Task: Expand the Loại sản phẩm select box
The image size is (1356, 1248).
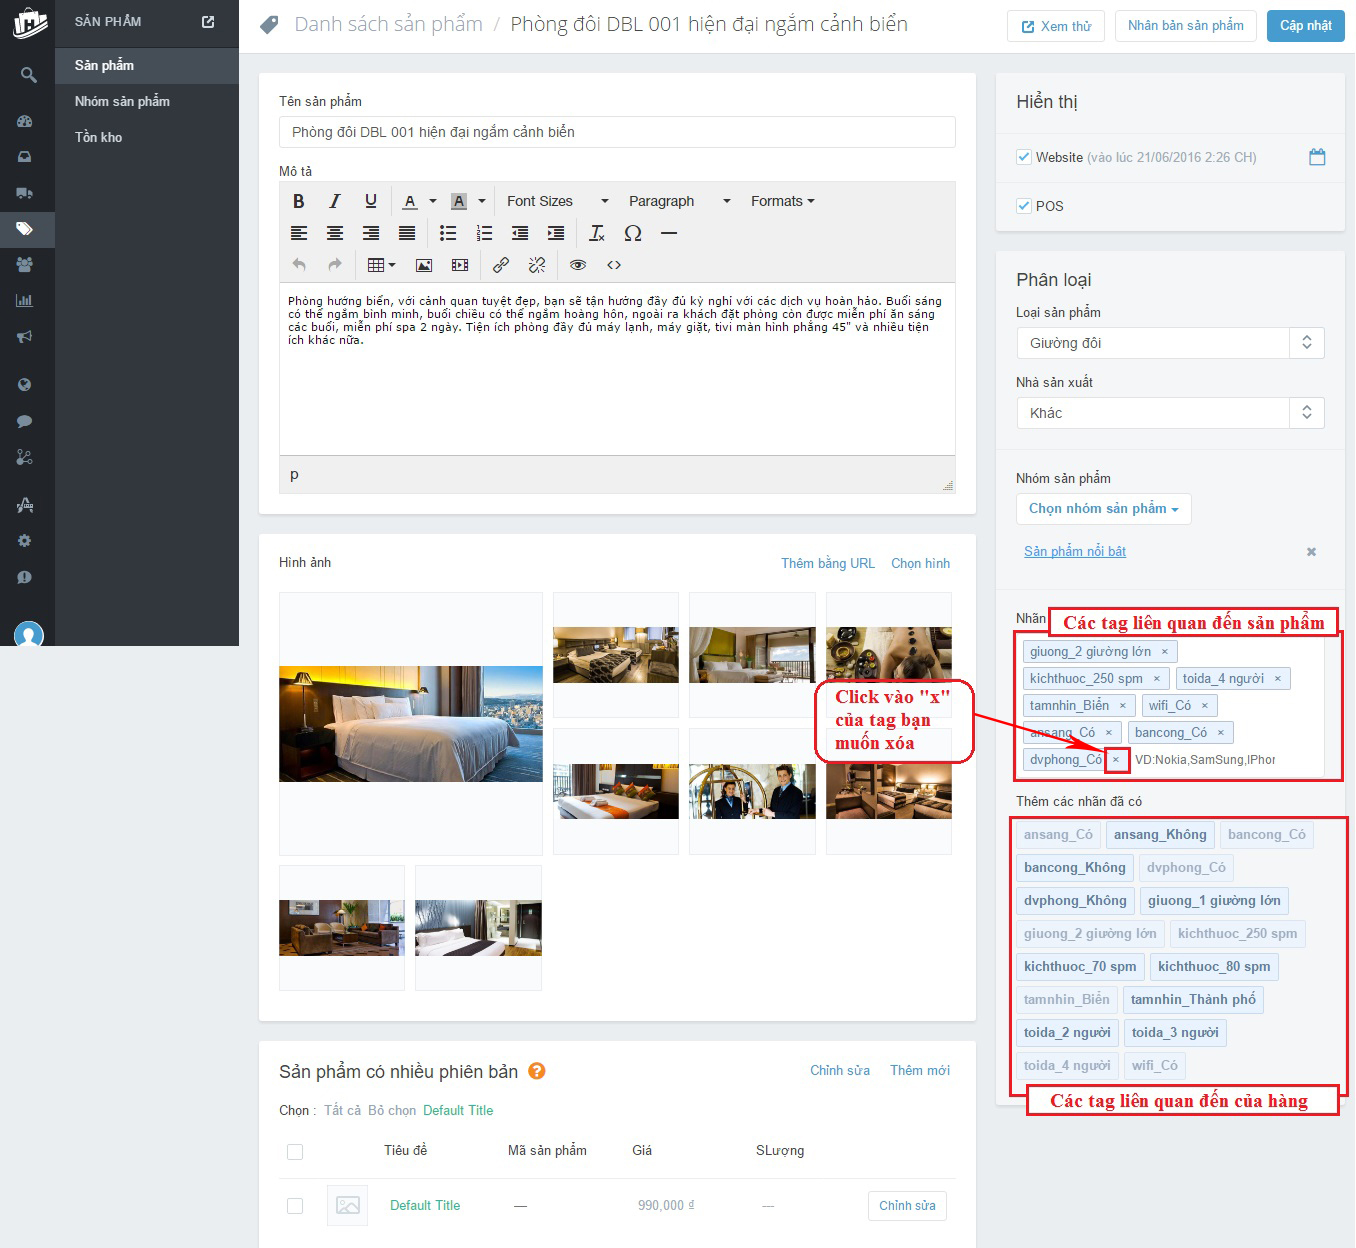Action: (x=1169, y=343)
